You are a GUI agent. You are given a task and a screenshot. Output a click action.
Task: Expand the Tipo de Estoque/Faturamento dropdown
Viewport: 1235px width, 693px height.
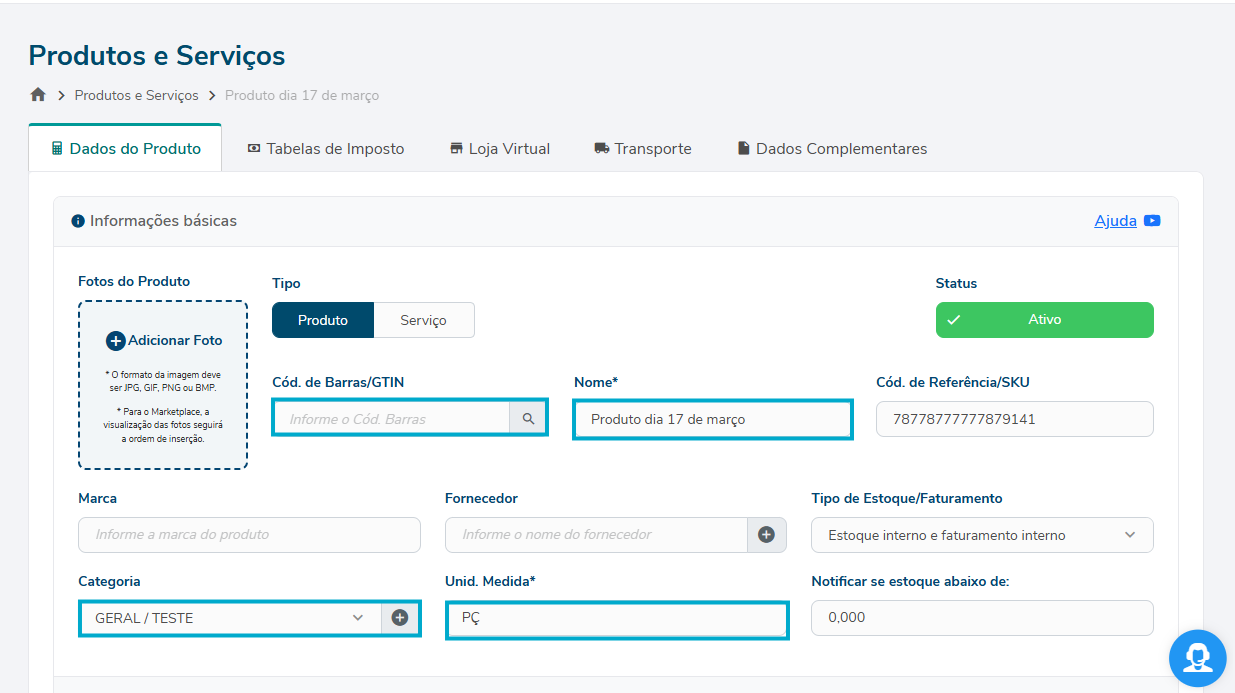pos(981,535)
